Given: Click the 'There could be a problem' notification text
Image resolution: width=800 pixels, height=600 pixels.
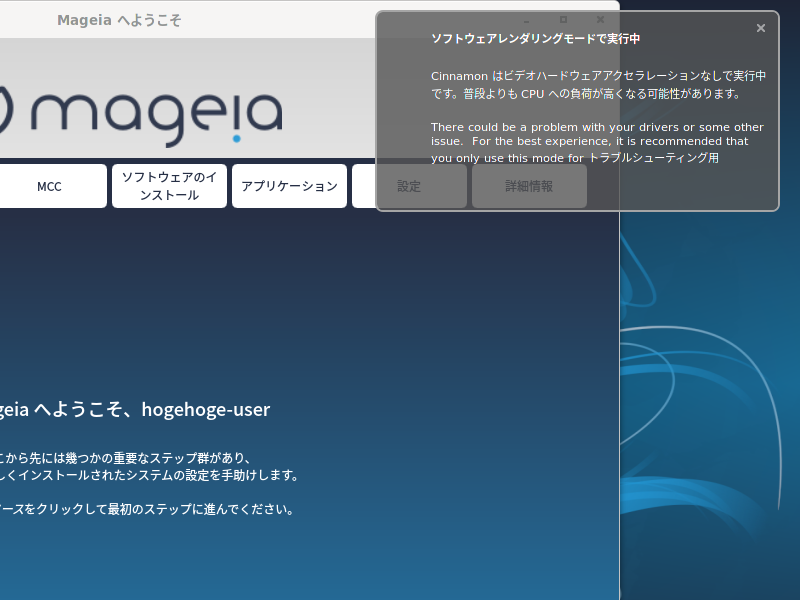Looking at the screenshot, I should [597, 142].
